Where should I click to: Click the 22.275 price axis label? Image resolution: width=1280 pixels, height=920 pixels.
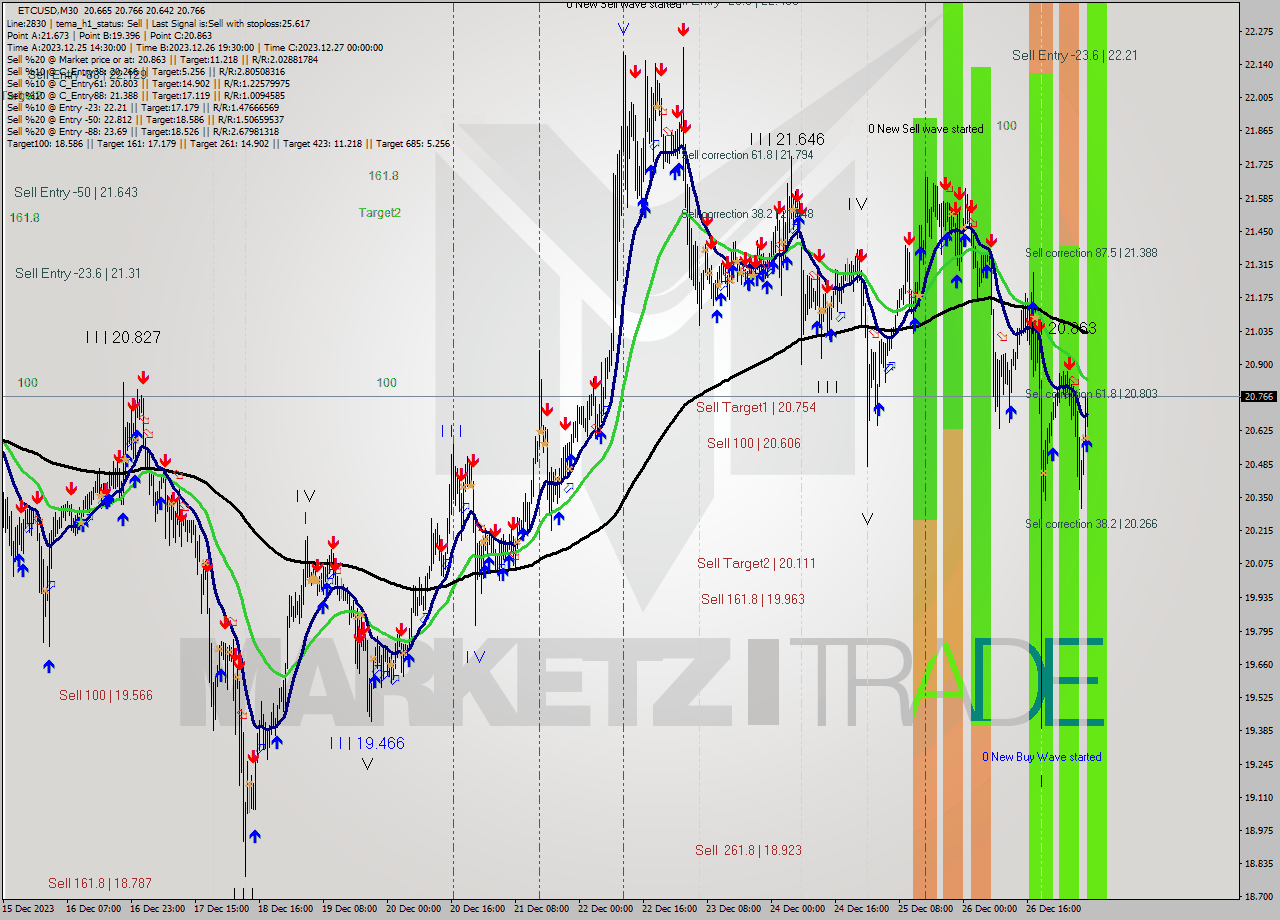[x=1259, y=31]
